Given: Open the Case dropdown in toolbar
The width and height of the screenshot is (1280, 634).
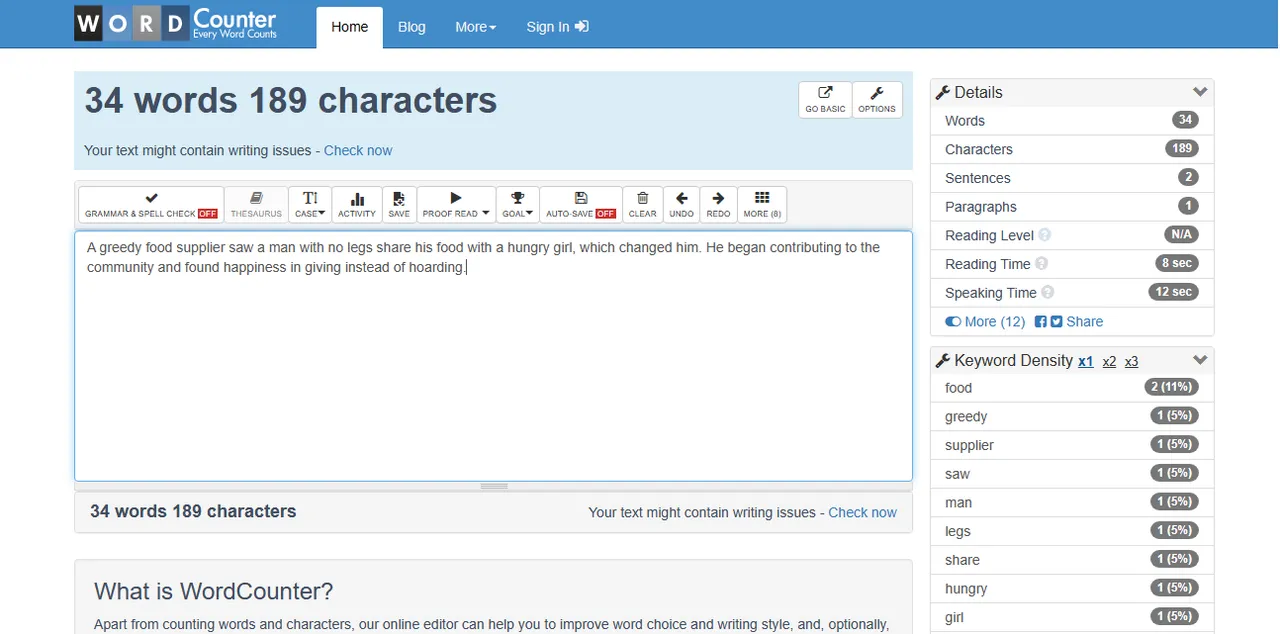Looking at the screenshot, I should point(310,204).
